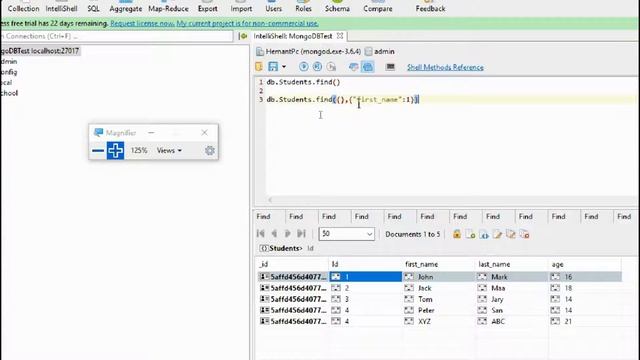640x360 pixels.
Task: Open the Map-Reduce tool
Action: [168, 8]
